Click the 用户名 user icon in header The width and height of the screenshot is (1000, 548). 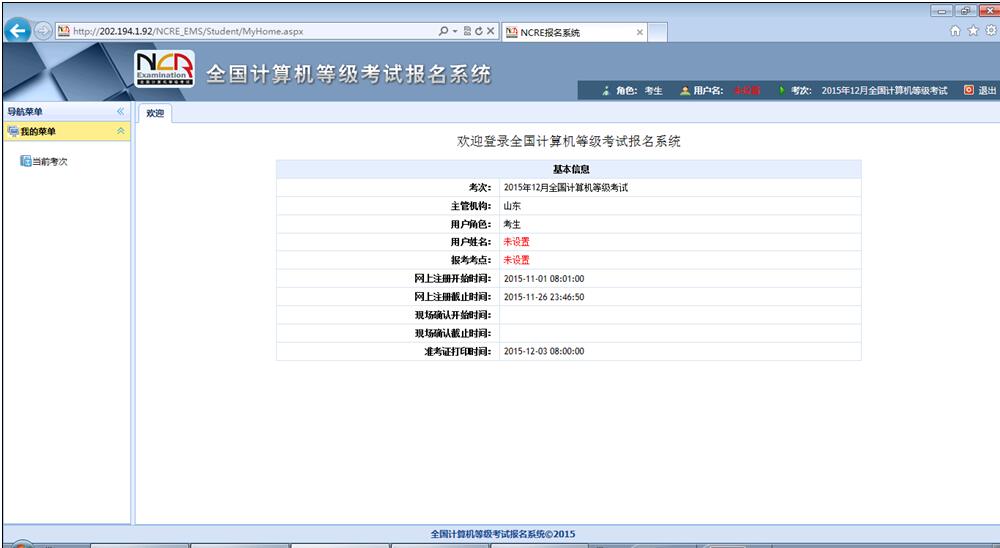(x=685, y=91)
